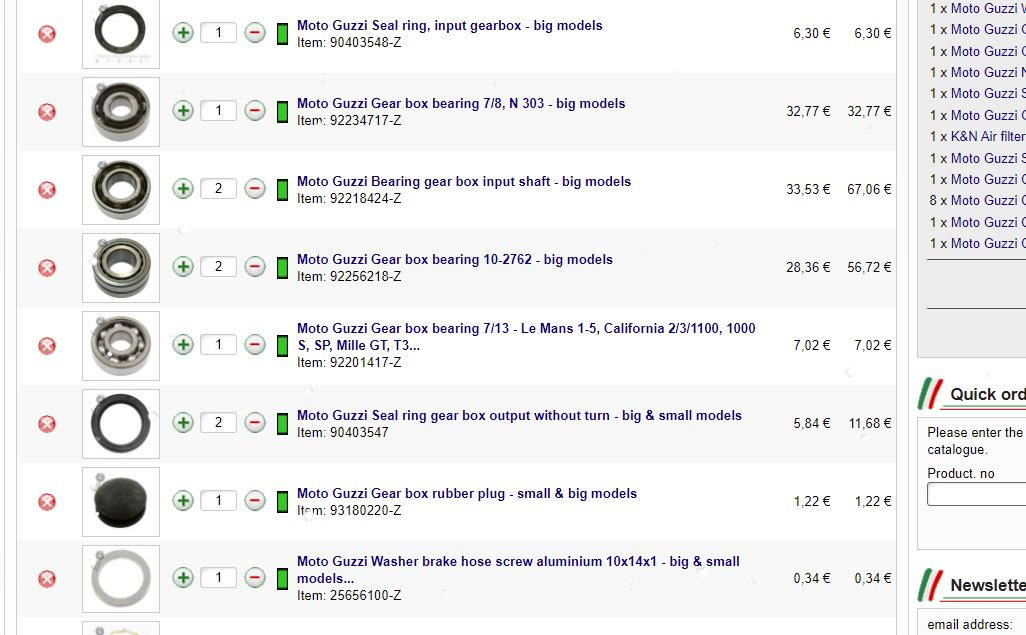Remove Gear box bearing 7/13 item
Viewport: 1026px width, 635px height.
tap(47, 346)
